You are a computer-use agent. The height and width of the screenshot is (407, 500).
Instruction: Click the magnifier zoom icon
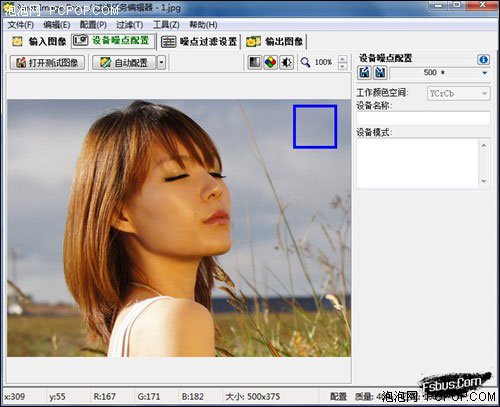coord(305,62)
